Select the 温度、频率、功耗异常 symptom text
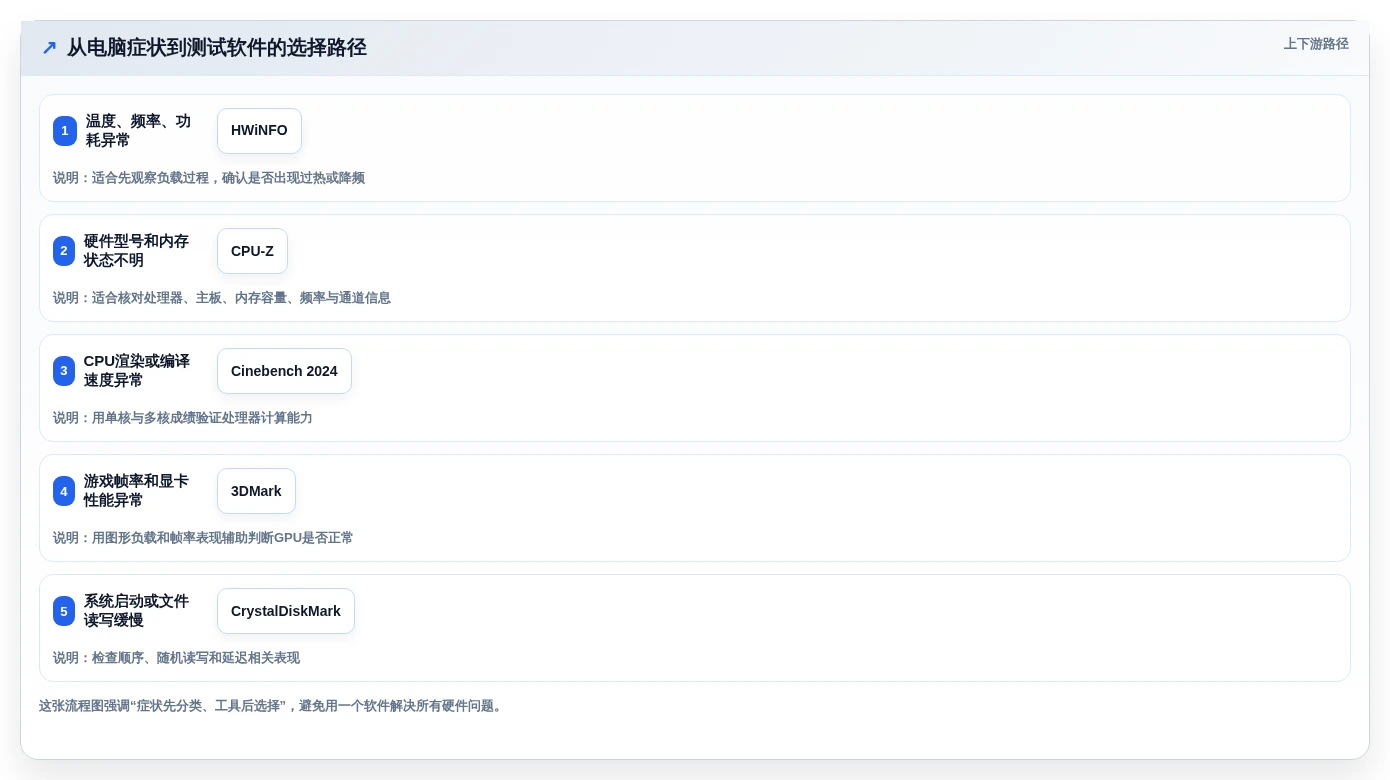 139,131
